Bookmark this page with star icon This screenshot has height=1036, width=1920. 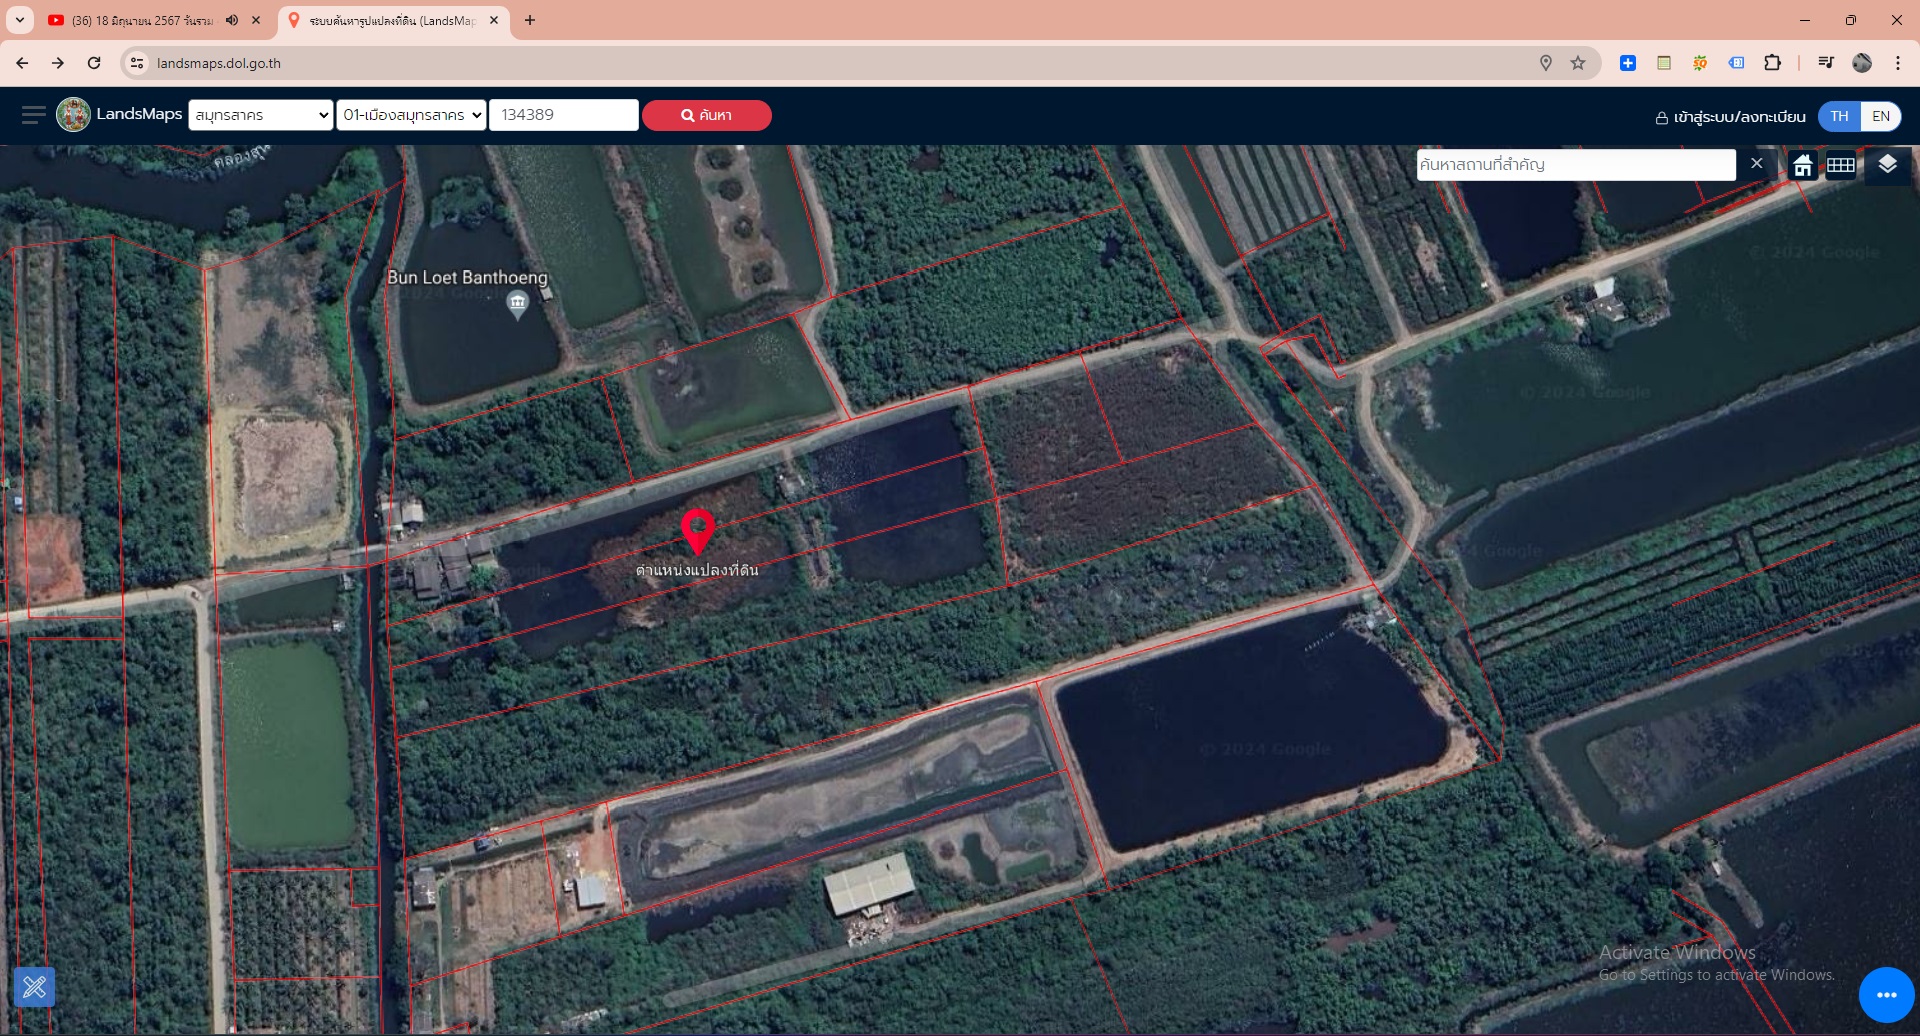[x=1578, y=63]
